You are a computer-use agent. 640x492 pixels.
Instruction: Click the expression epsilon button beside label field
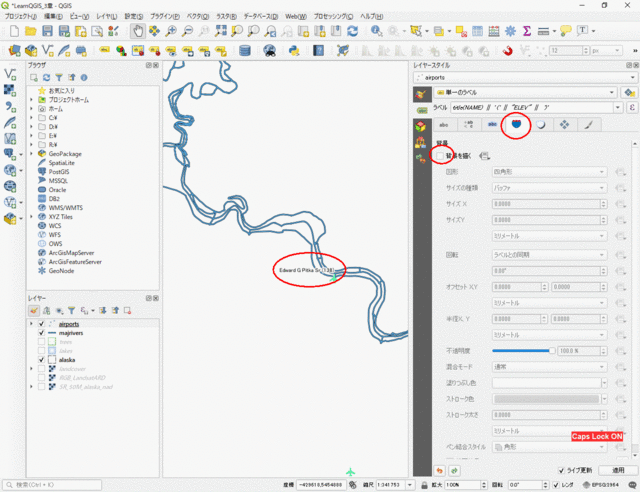tap(632, 108)
